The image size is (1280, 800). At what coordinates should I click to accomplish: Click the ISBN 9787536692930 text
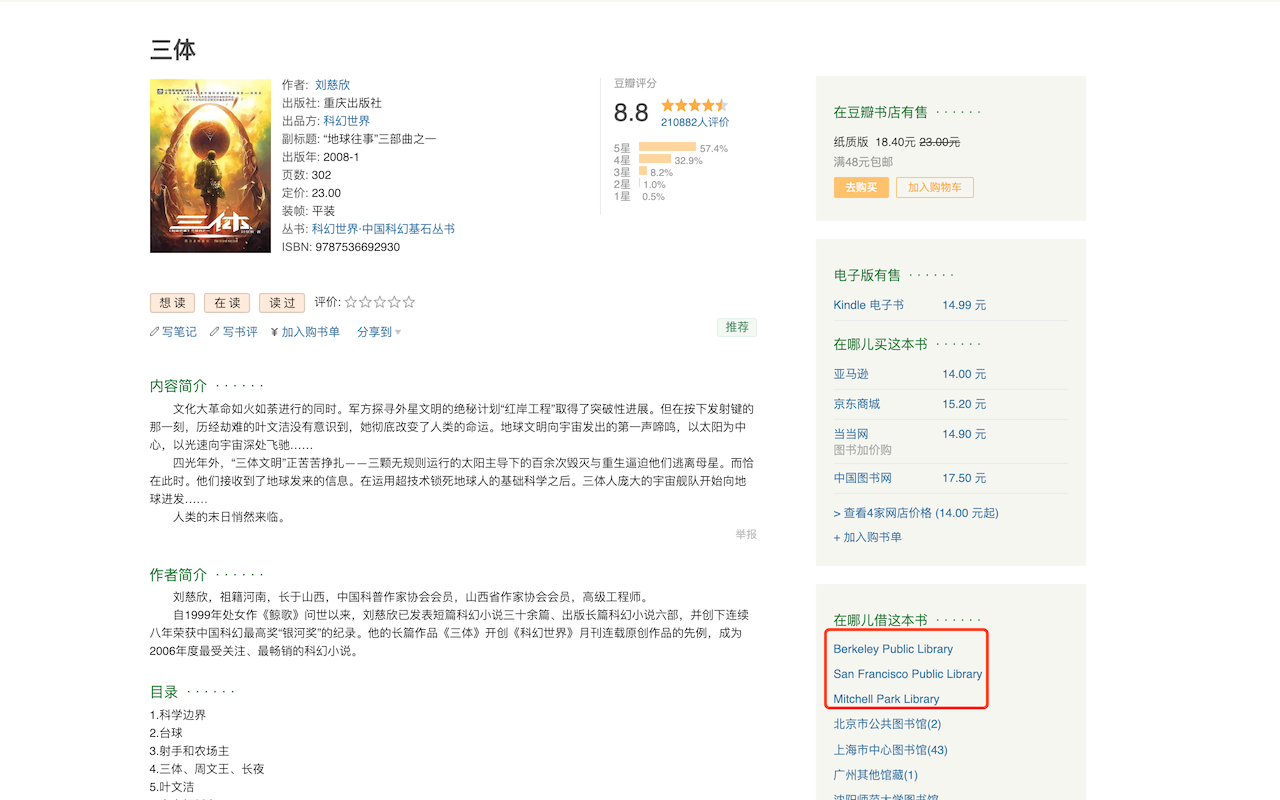coord(341,247)
